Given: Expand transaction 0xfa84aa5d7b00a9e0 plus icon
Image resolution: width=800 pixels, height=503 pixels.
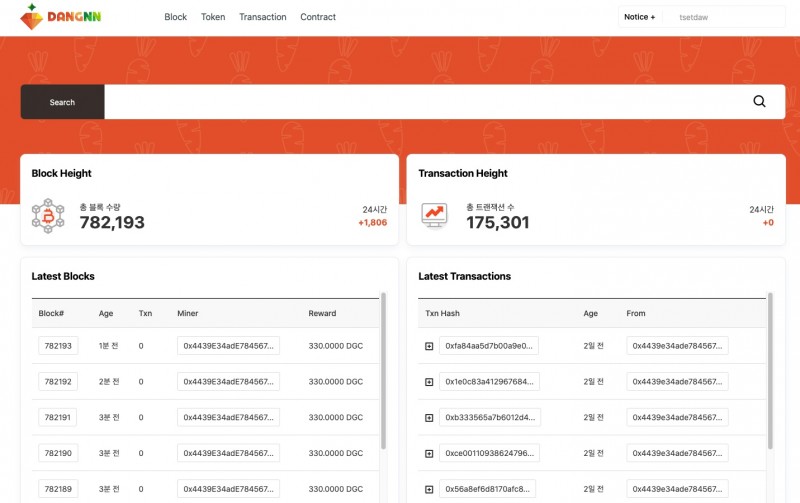Looking at the screenshot, I should 429,346.
